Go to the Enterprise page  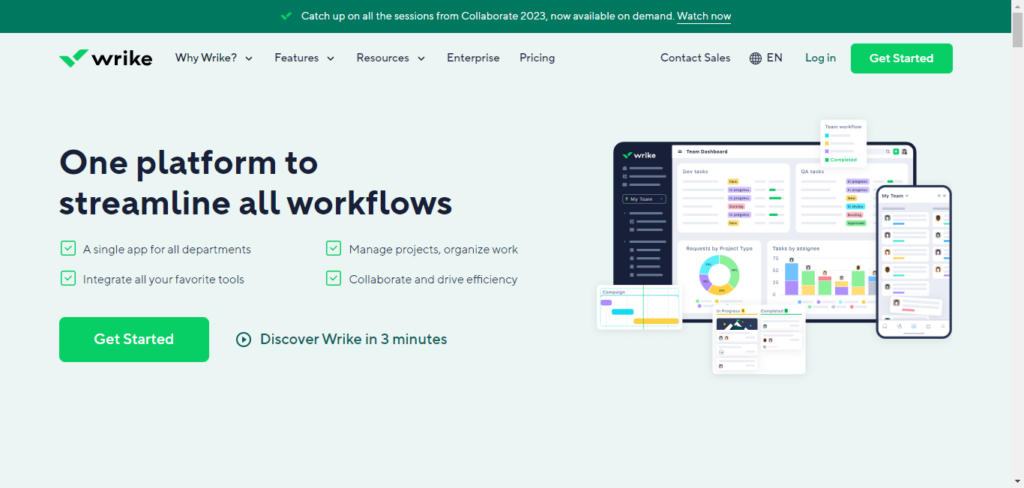pyautogui.click(x=473, y=58)
